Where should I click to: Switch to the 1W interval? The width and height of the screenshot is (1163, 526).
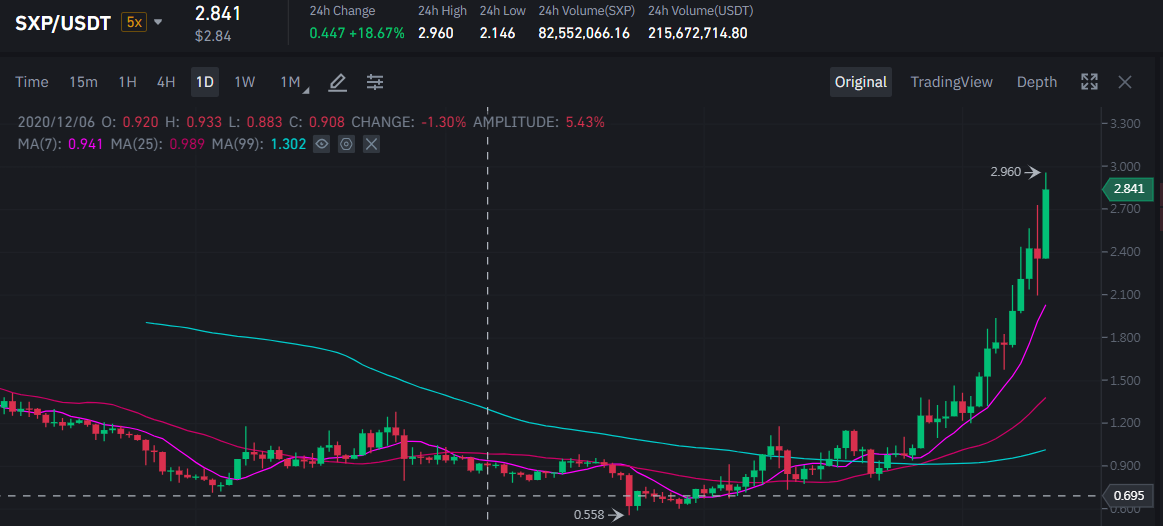[x=245, y=82]
